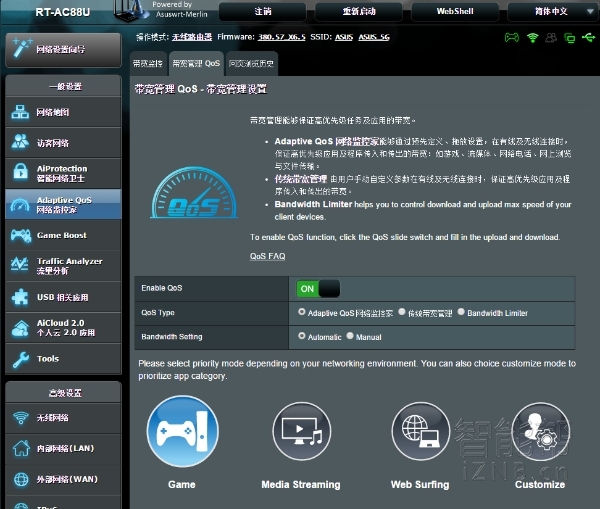Click the 一般设置 section header

(x=64, y=86)
